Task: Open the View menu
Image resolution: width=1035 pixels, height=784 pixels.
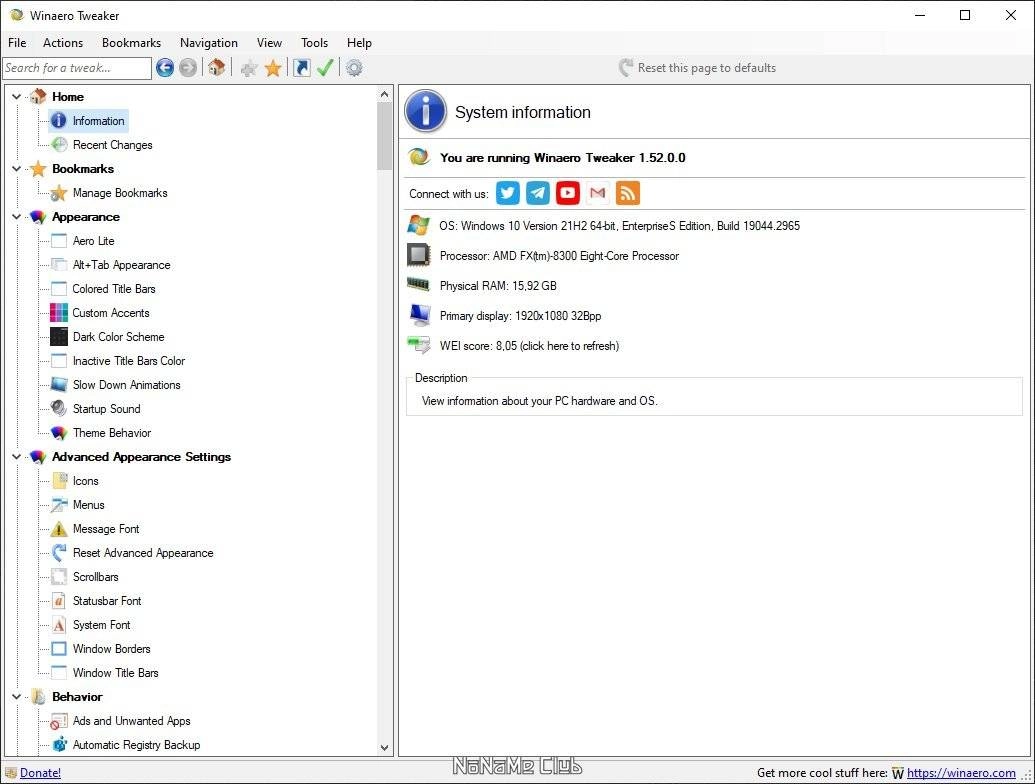Action: (269, 42)
